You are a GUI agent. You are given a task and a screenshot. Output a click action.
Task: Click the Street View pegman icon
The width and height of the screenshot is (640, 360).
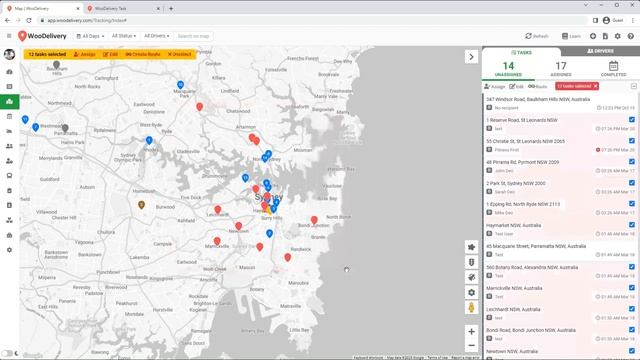pos(471,307)
